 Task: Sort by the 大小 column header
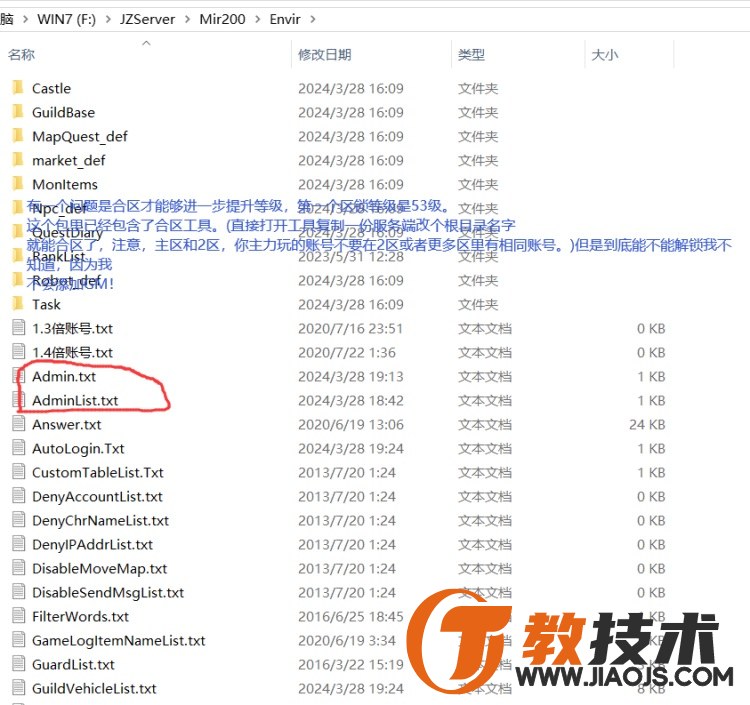pyautogui.click(x=604, y=55)
